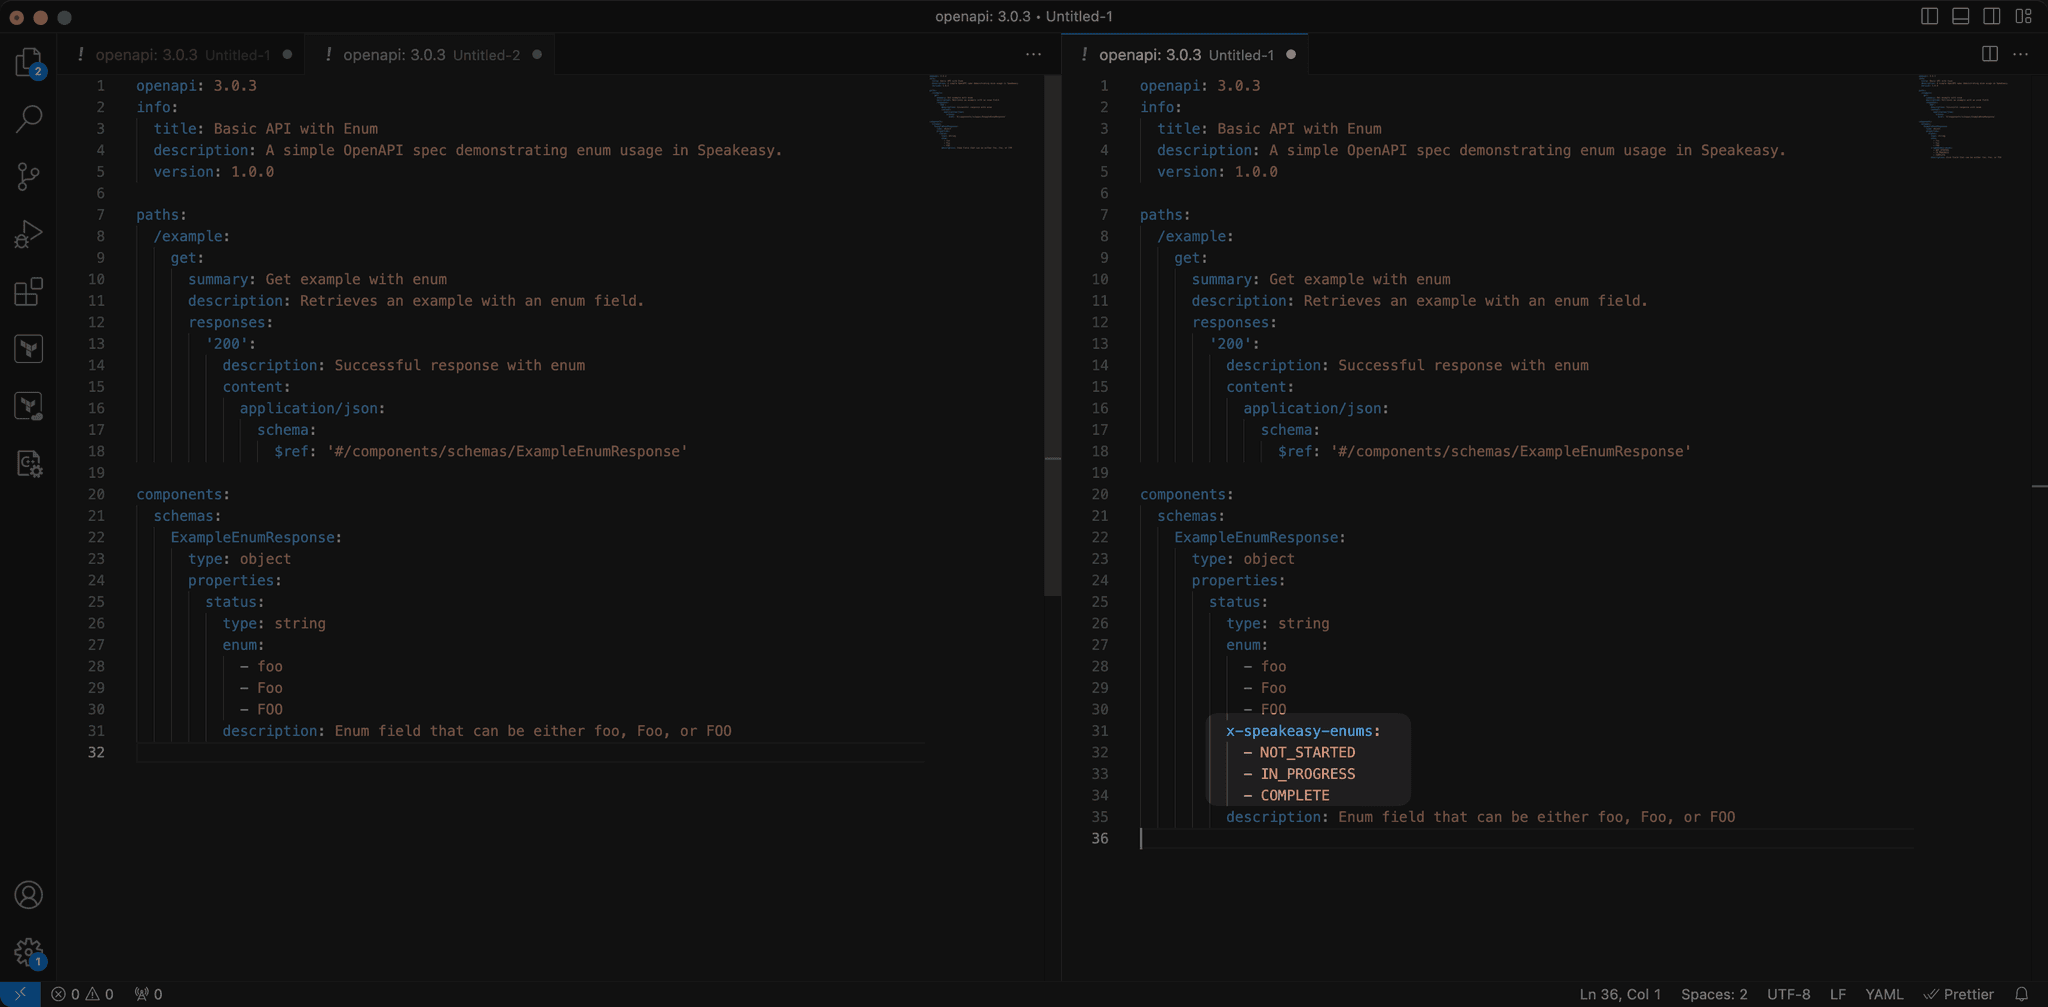Click Prettier status bar item

tap(1959, 994)
